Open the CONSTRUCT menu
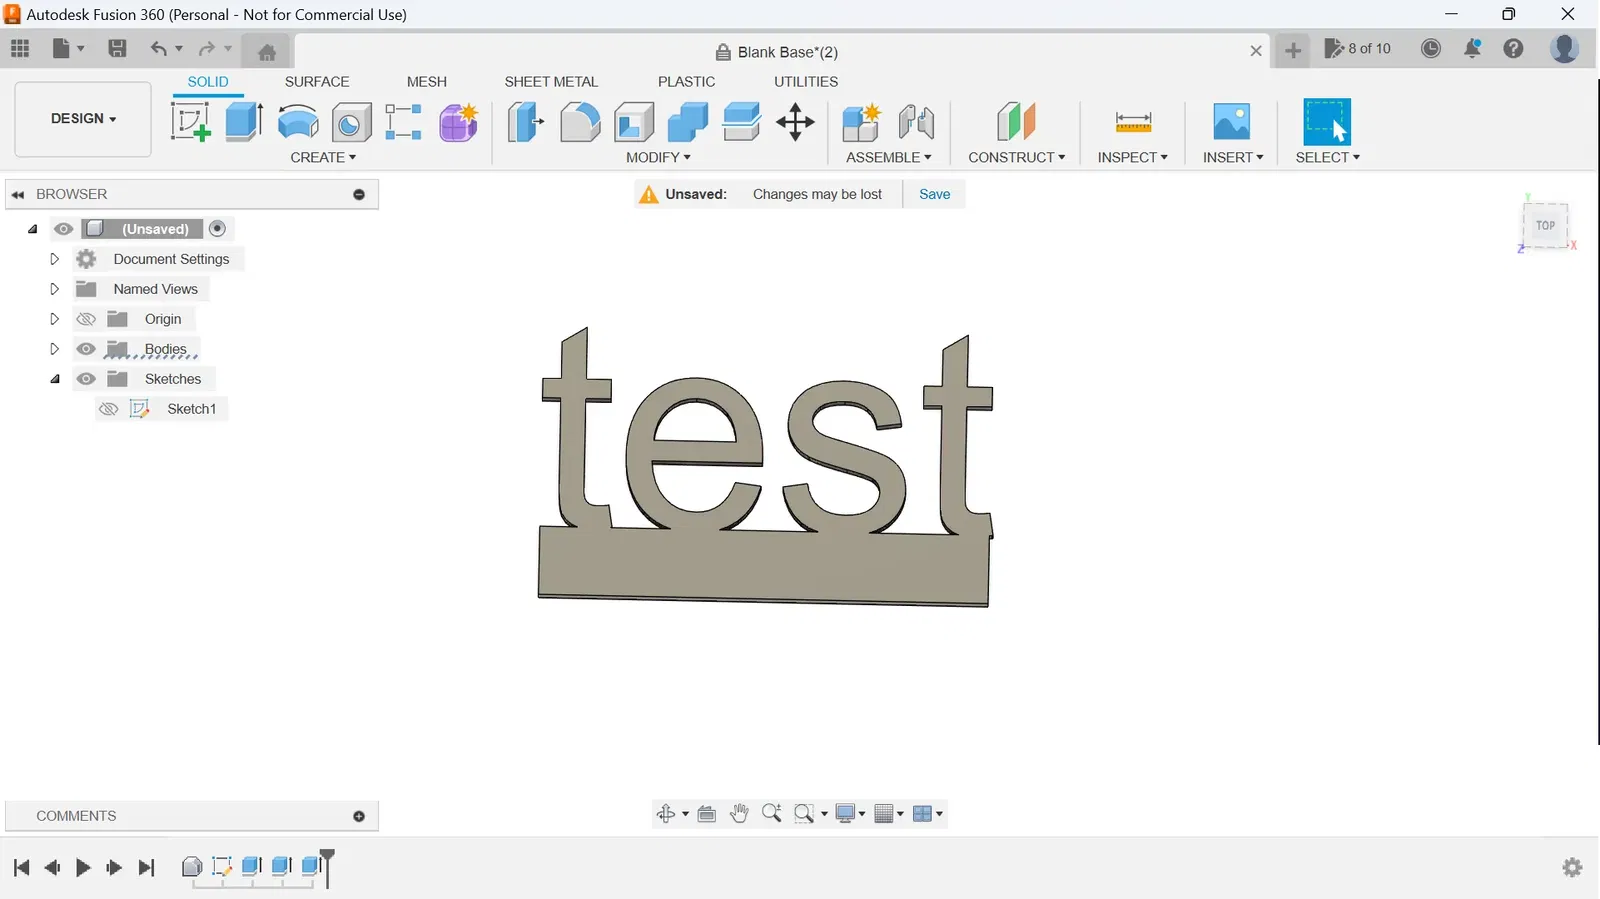 coord(1016,158)
